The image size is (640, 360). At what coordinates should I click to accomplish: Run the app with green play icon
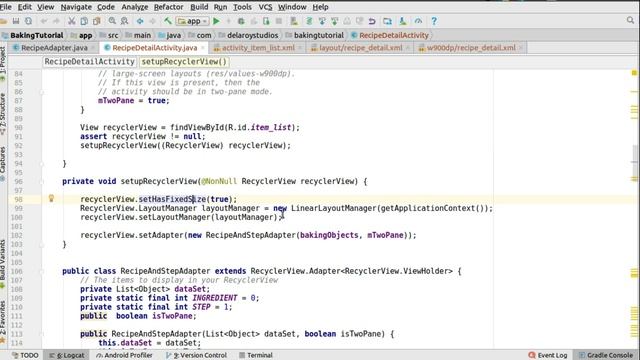point(216,21)
